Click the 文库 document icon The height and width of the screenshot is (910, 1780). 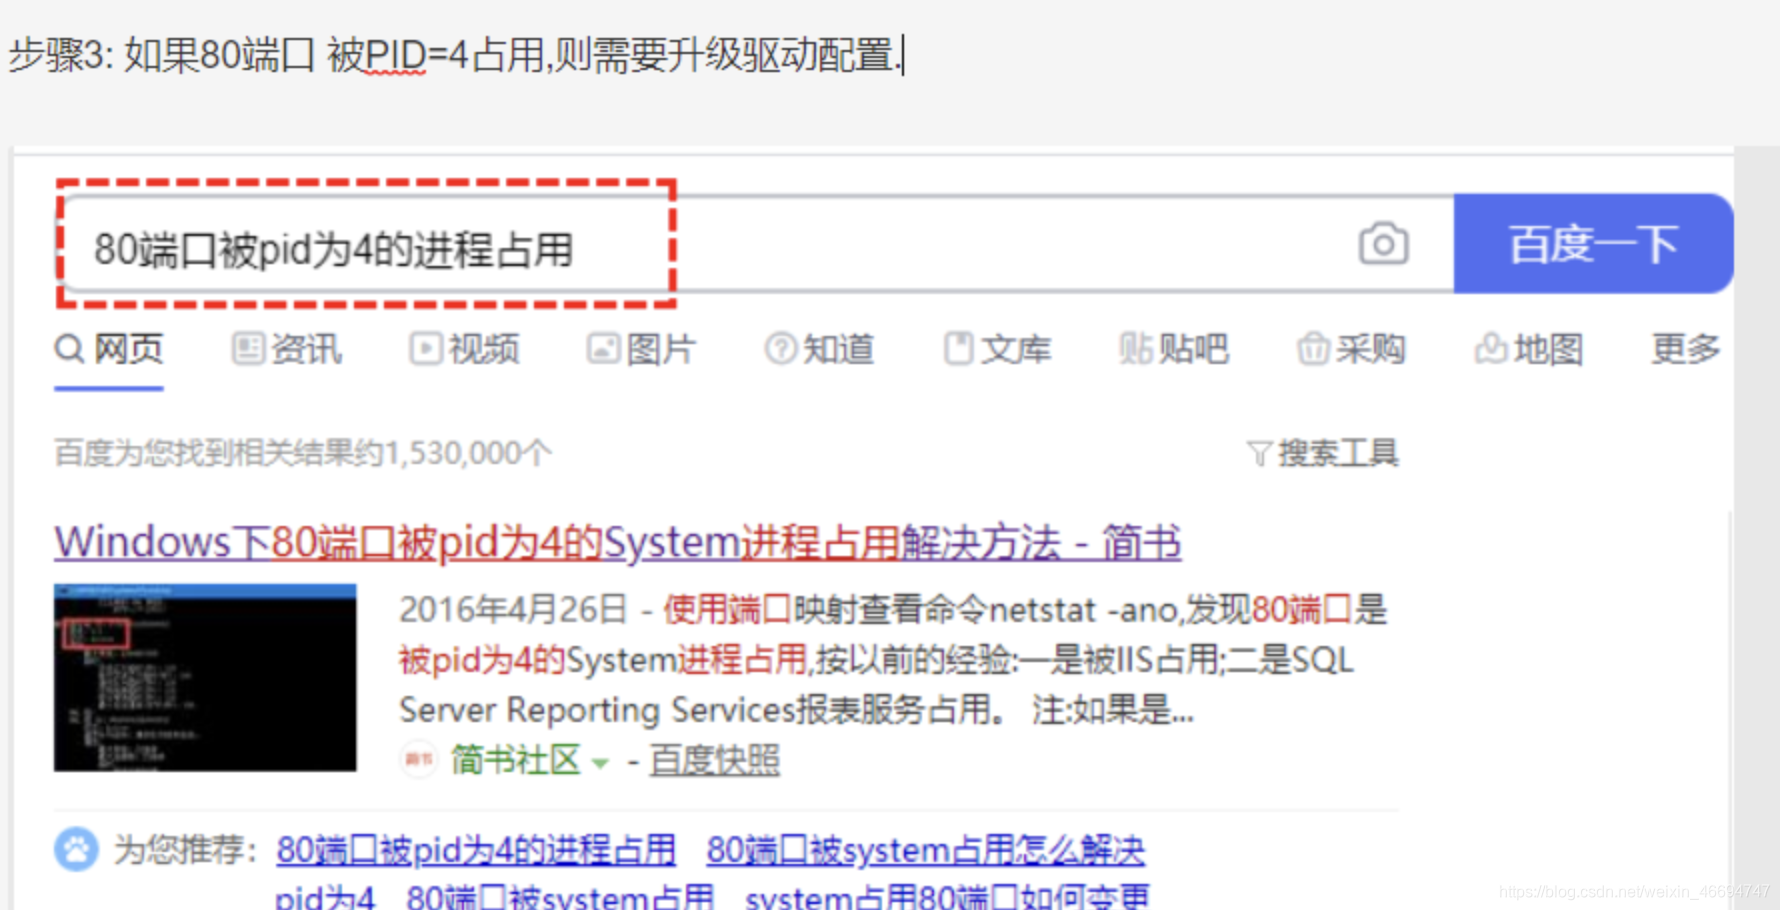pos(958,349)
